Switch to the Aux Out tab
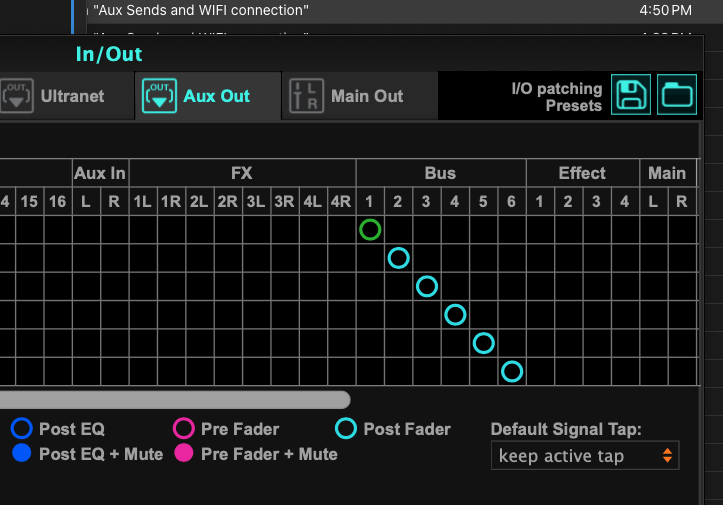723x505 pixels. [208, 96]
